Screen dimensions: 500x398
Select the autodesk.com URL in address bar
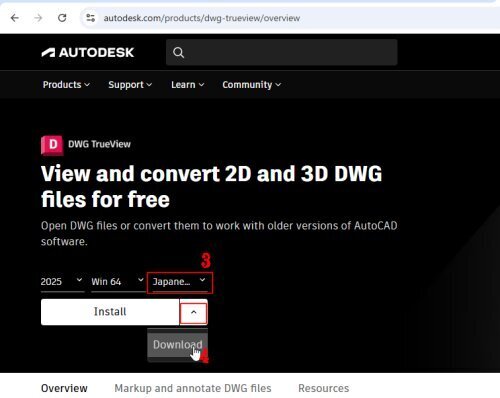pyautogui.click(x=202, y=18)
